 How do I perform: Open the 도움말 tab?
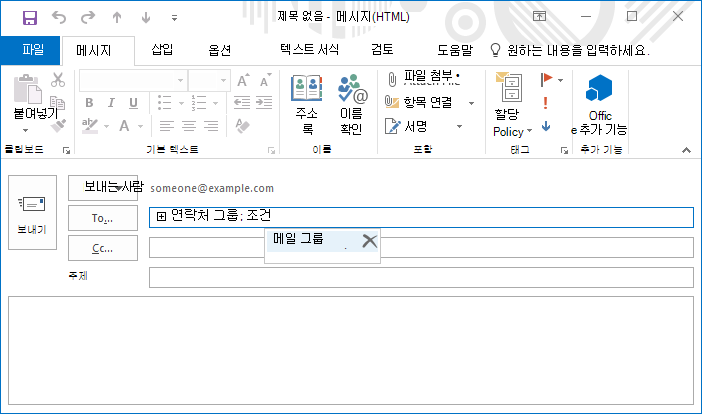point(455,50)
